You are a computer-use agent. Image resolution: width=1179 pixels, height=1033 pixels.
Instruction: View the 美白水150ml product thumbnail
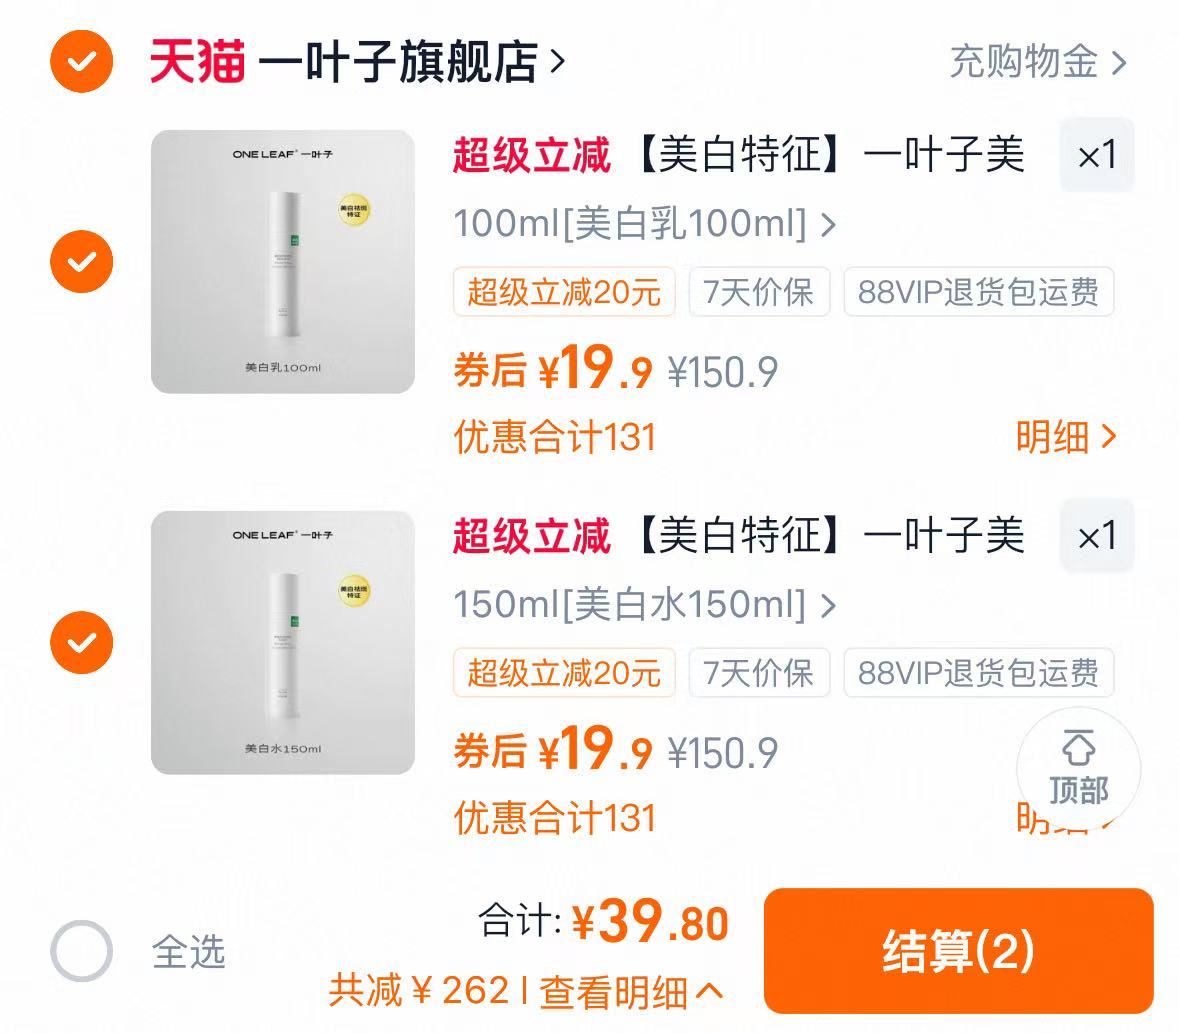coord(281,641)
